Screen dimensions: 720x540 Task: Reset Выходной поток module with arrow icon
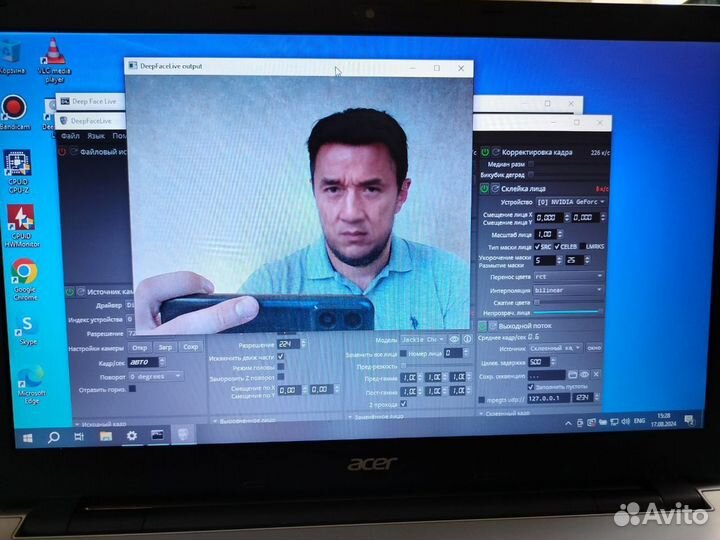click(x=493, y=326)
